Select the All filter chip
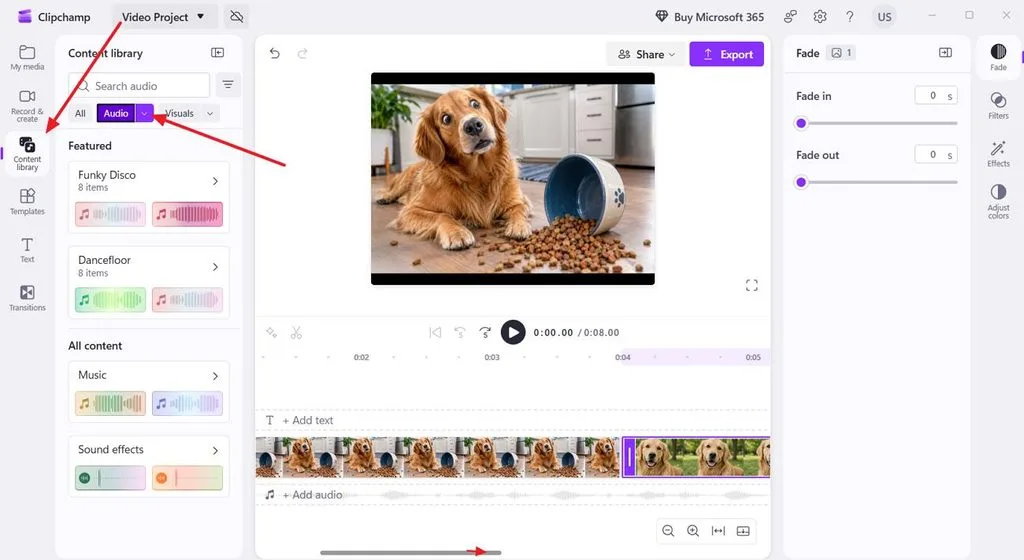This screenshot has height=560, width=1024. coord(80,113)
